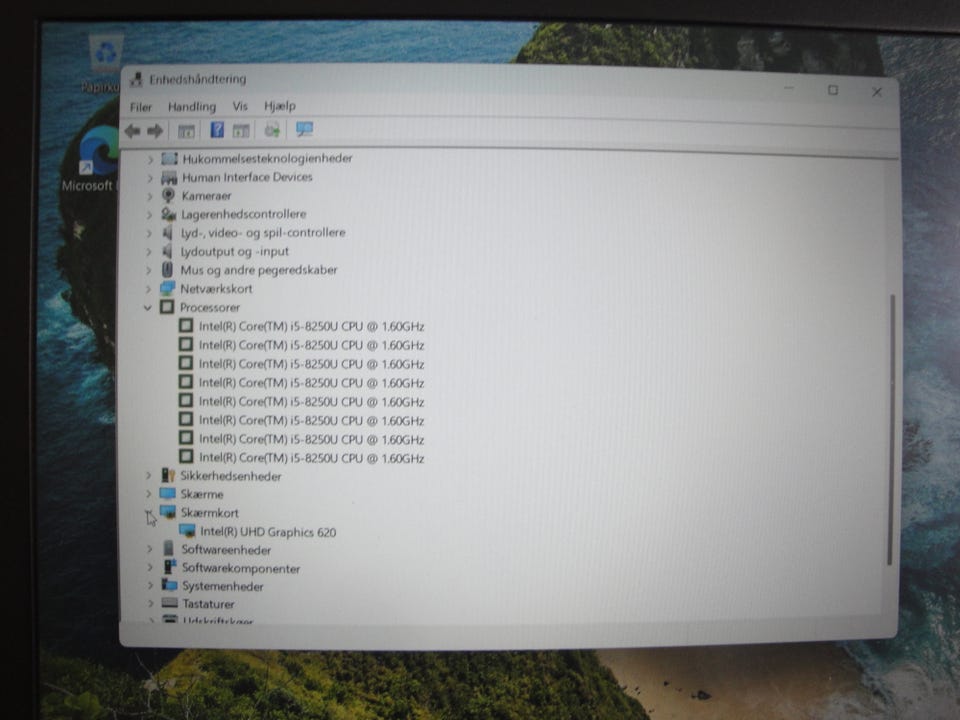
Task: Expand the Lydoutput og -input node
Action: 149,252
